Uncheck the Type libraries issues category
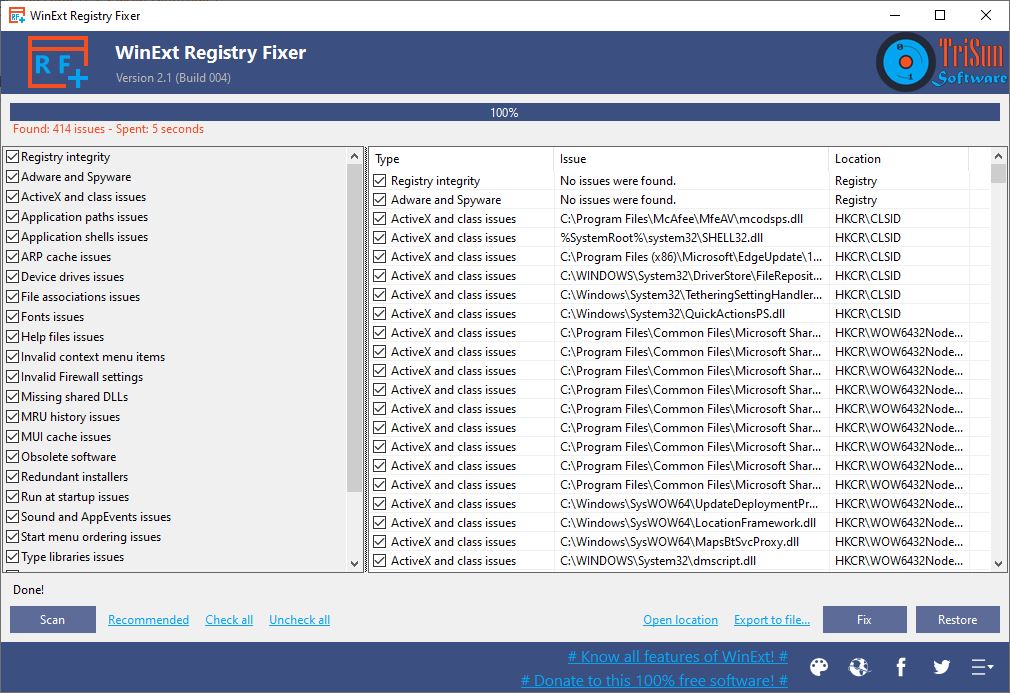Image resolution: width=1010 pixels, height=693 pixels. (x=12, y=556)
